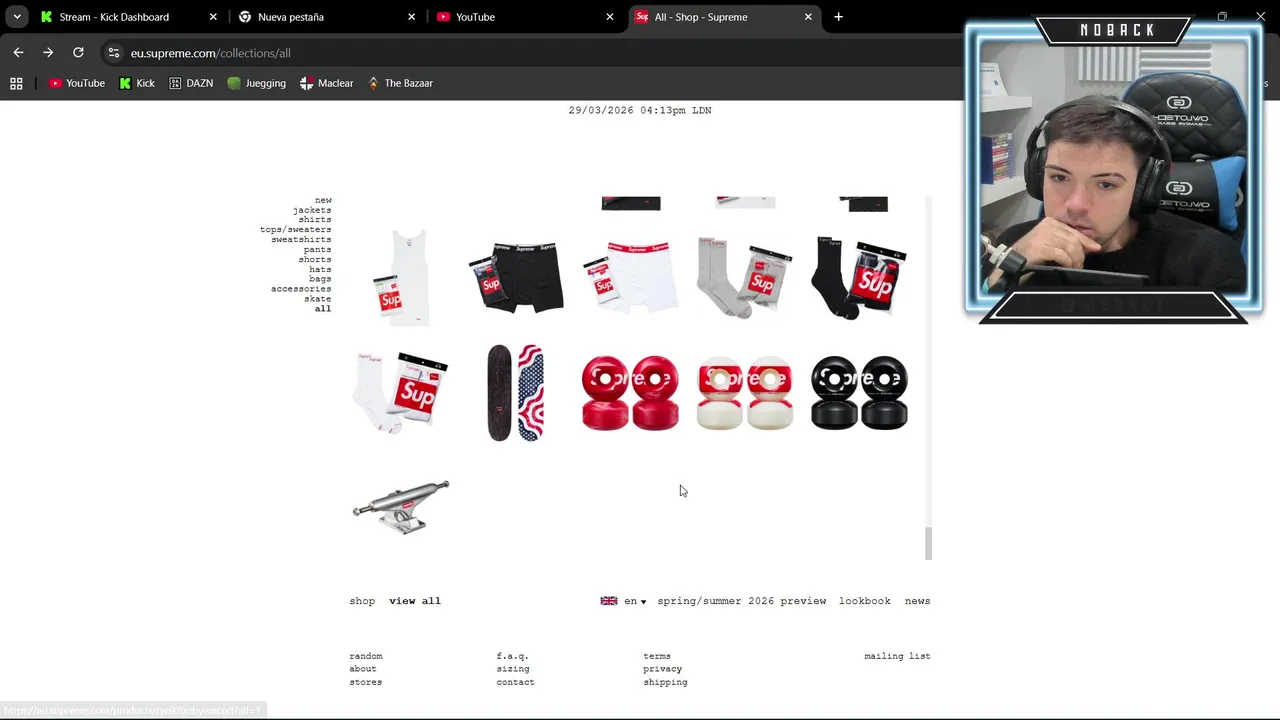Open the f.a.q. link
Image resolution: width=1280 pixels, height=720 pixels.
click(512, 656)
